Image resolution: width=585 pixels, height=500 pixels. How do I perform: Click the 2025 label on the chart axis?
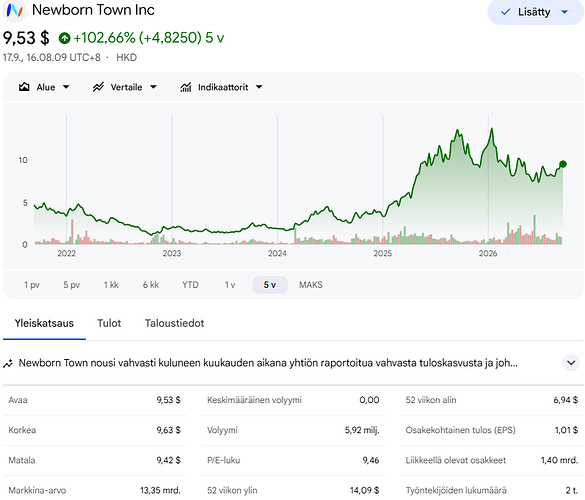(382, 254)
